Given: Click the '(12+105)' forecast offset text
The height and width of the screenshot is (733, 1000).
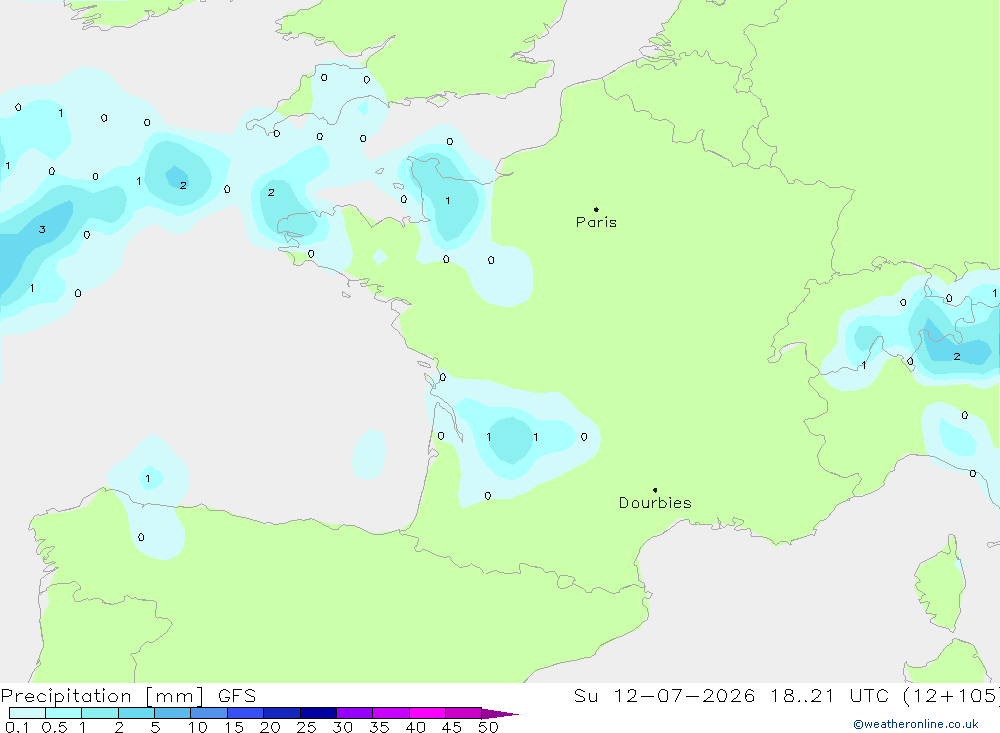Looking at the screenshot, I should pos(951,696).
